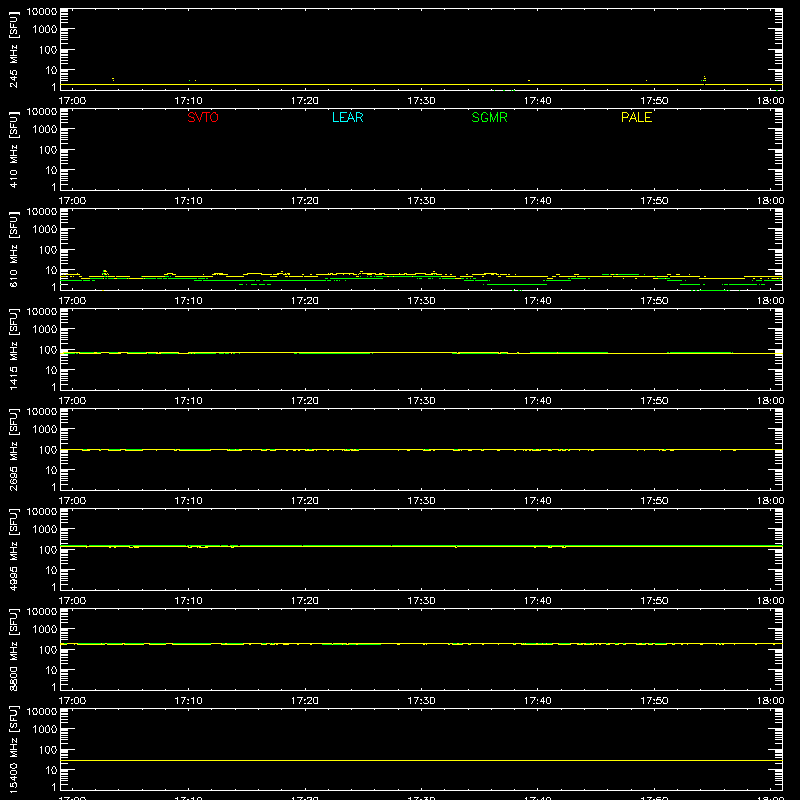Screen dimensions: 800x800
Task: Click 17:10 under the 1415 MHz panel
Action: point(188,401)
